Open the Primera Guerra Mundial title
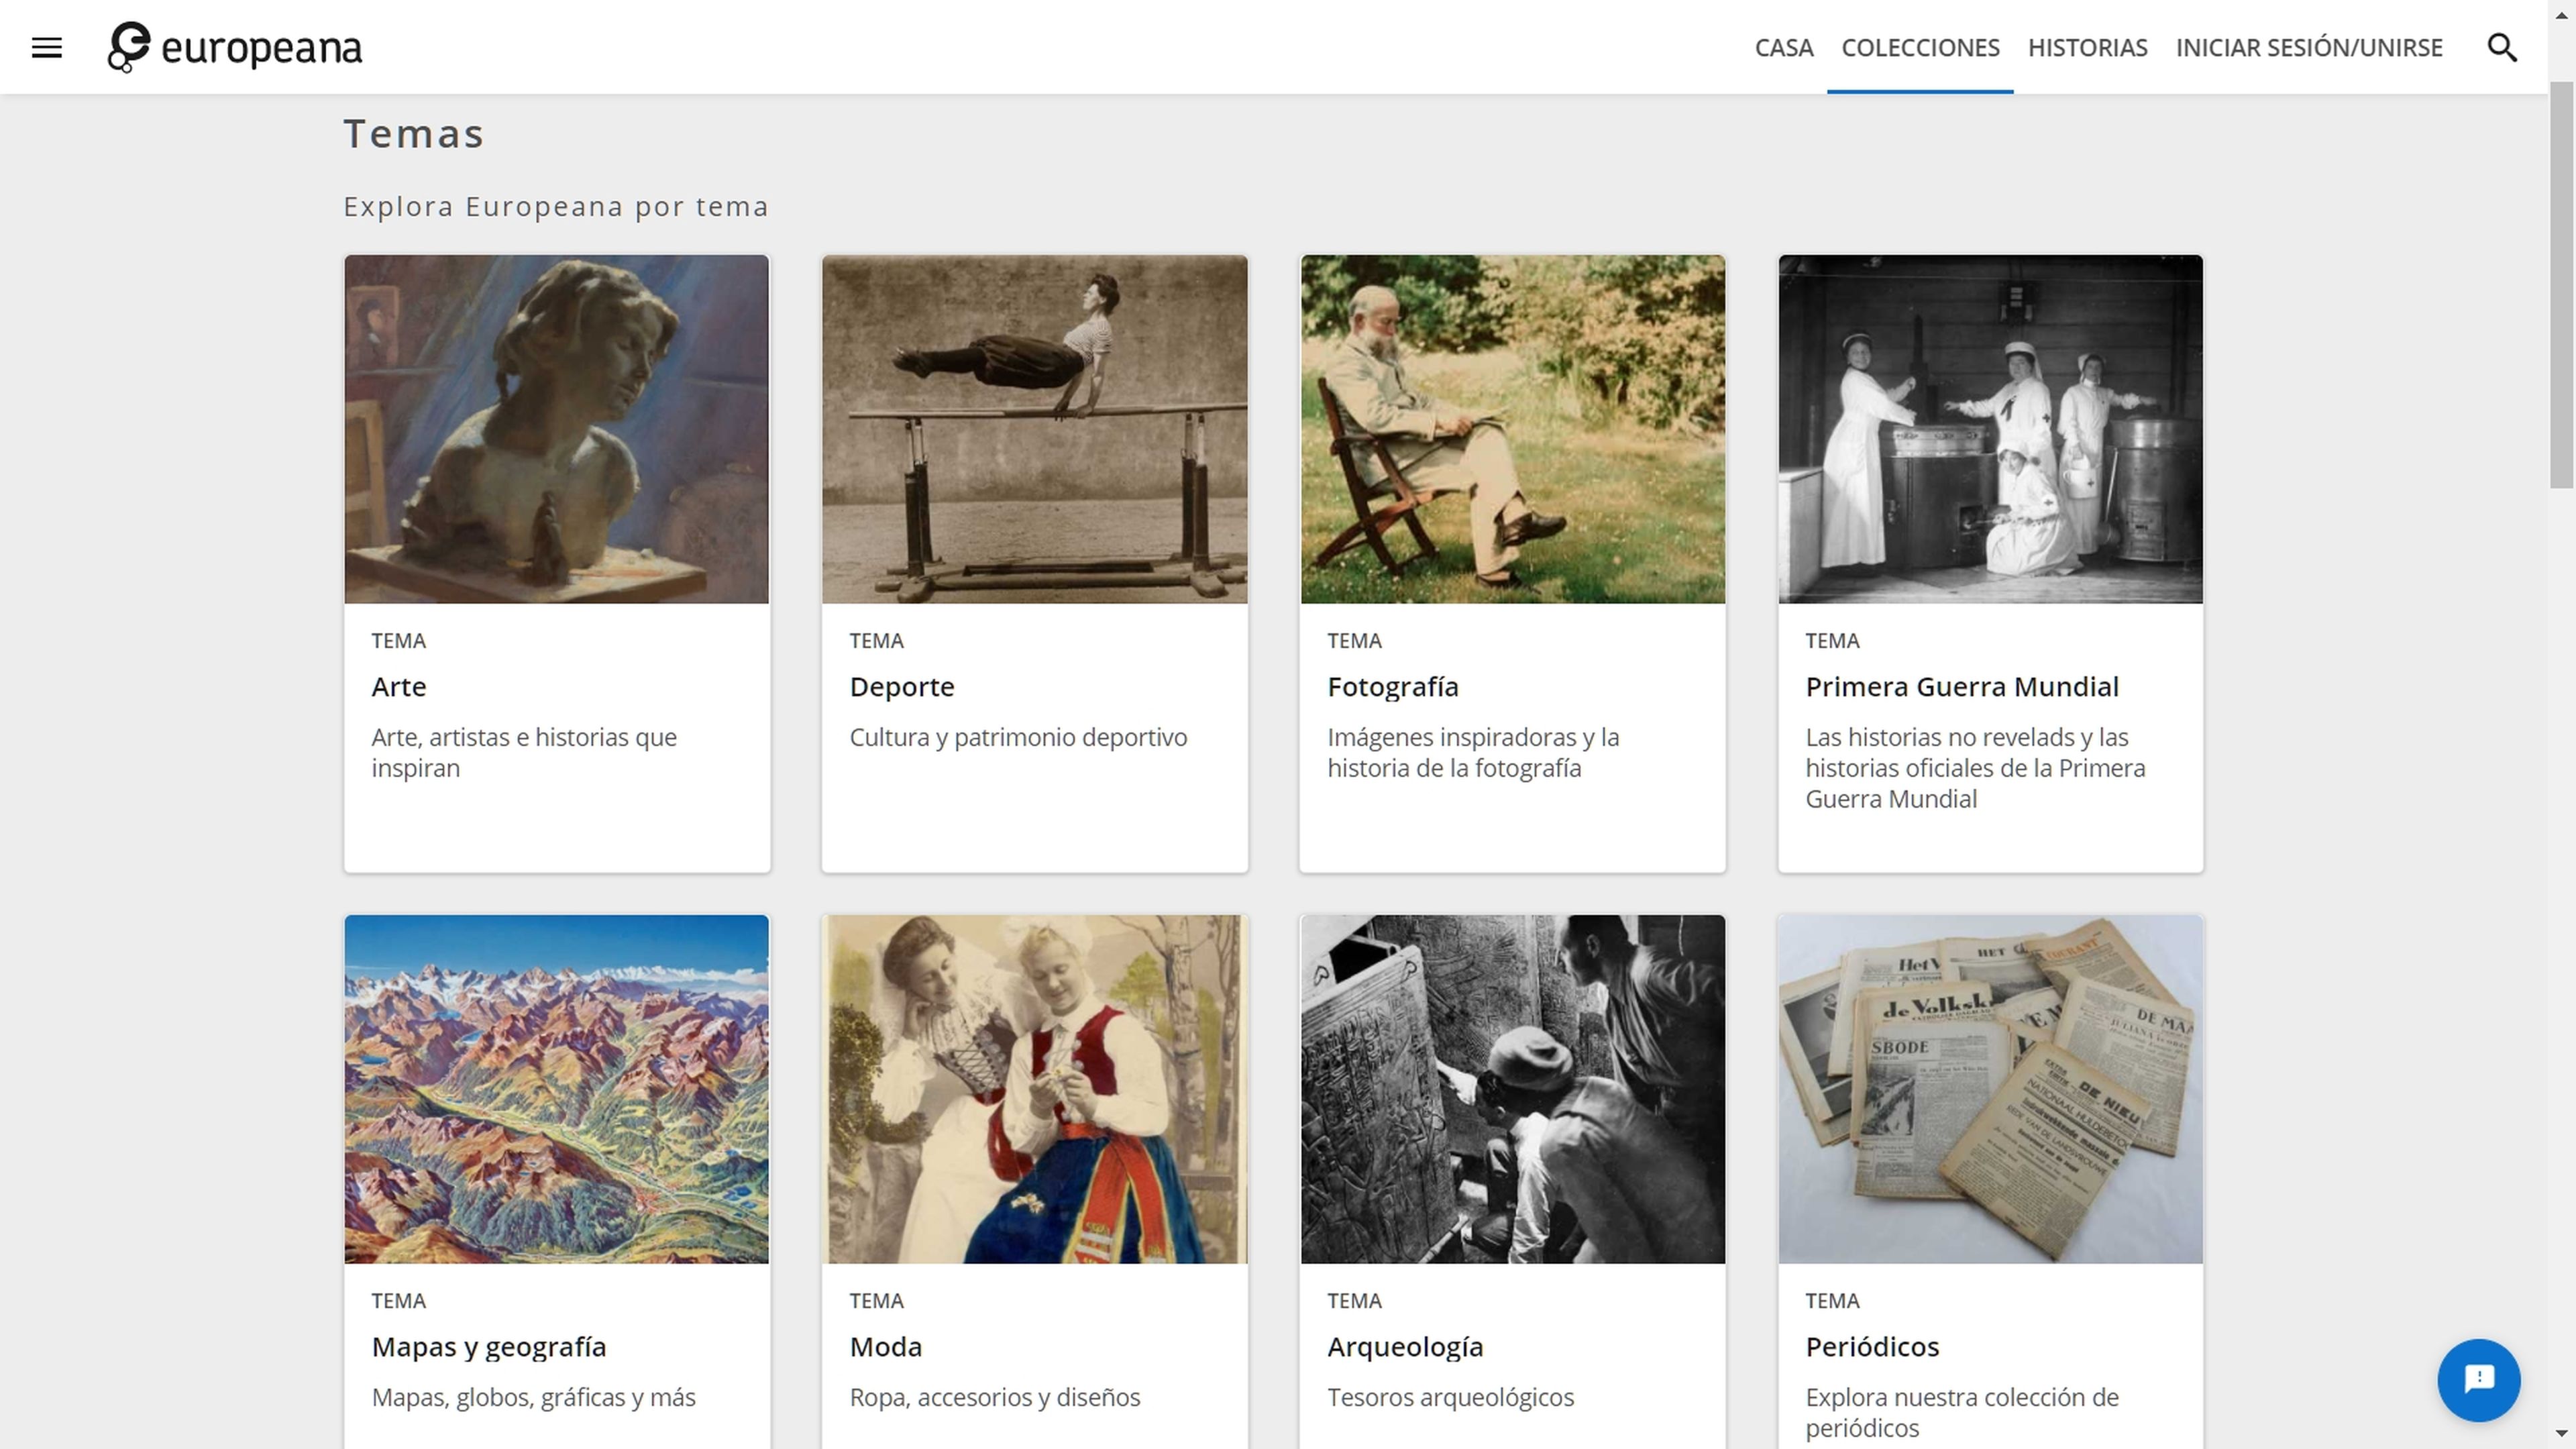 (x=1962, y=686)
